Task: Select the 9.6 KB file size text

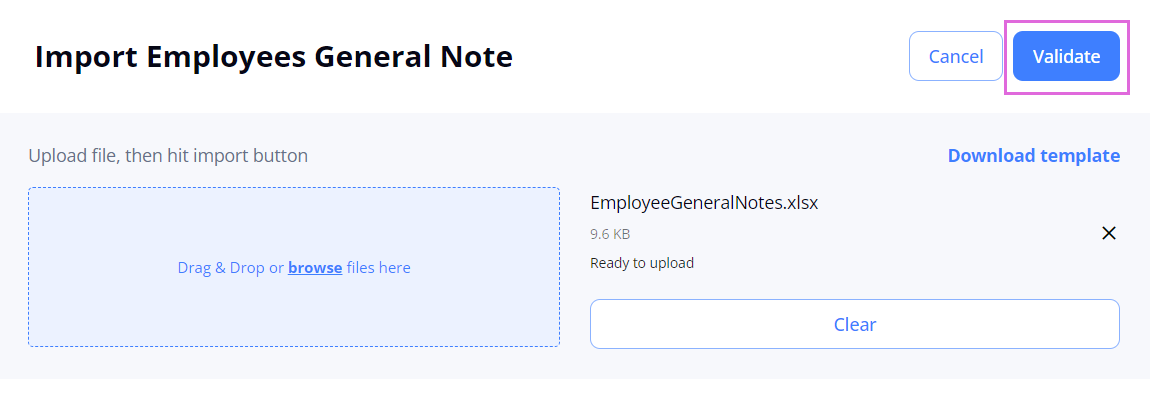Action: (610, 235)
